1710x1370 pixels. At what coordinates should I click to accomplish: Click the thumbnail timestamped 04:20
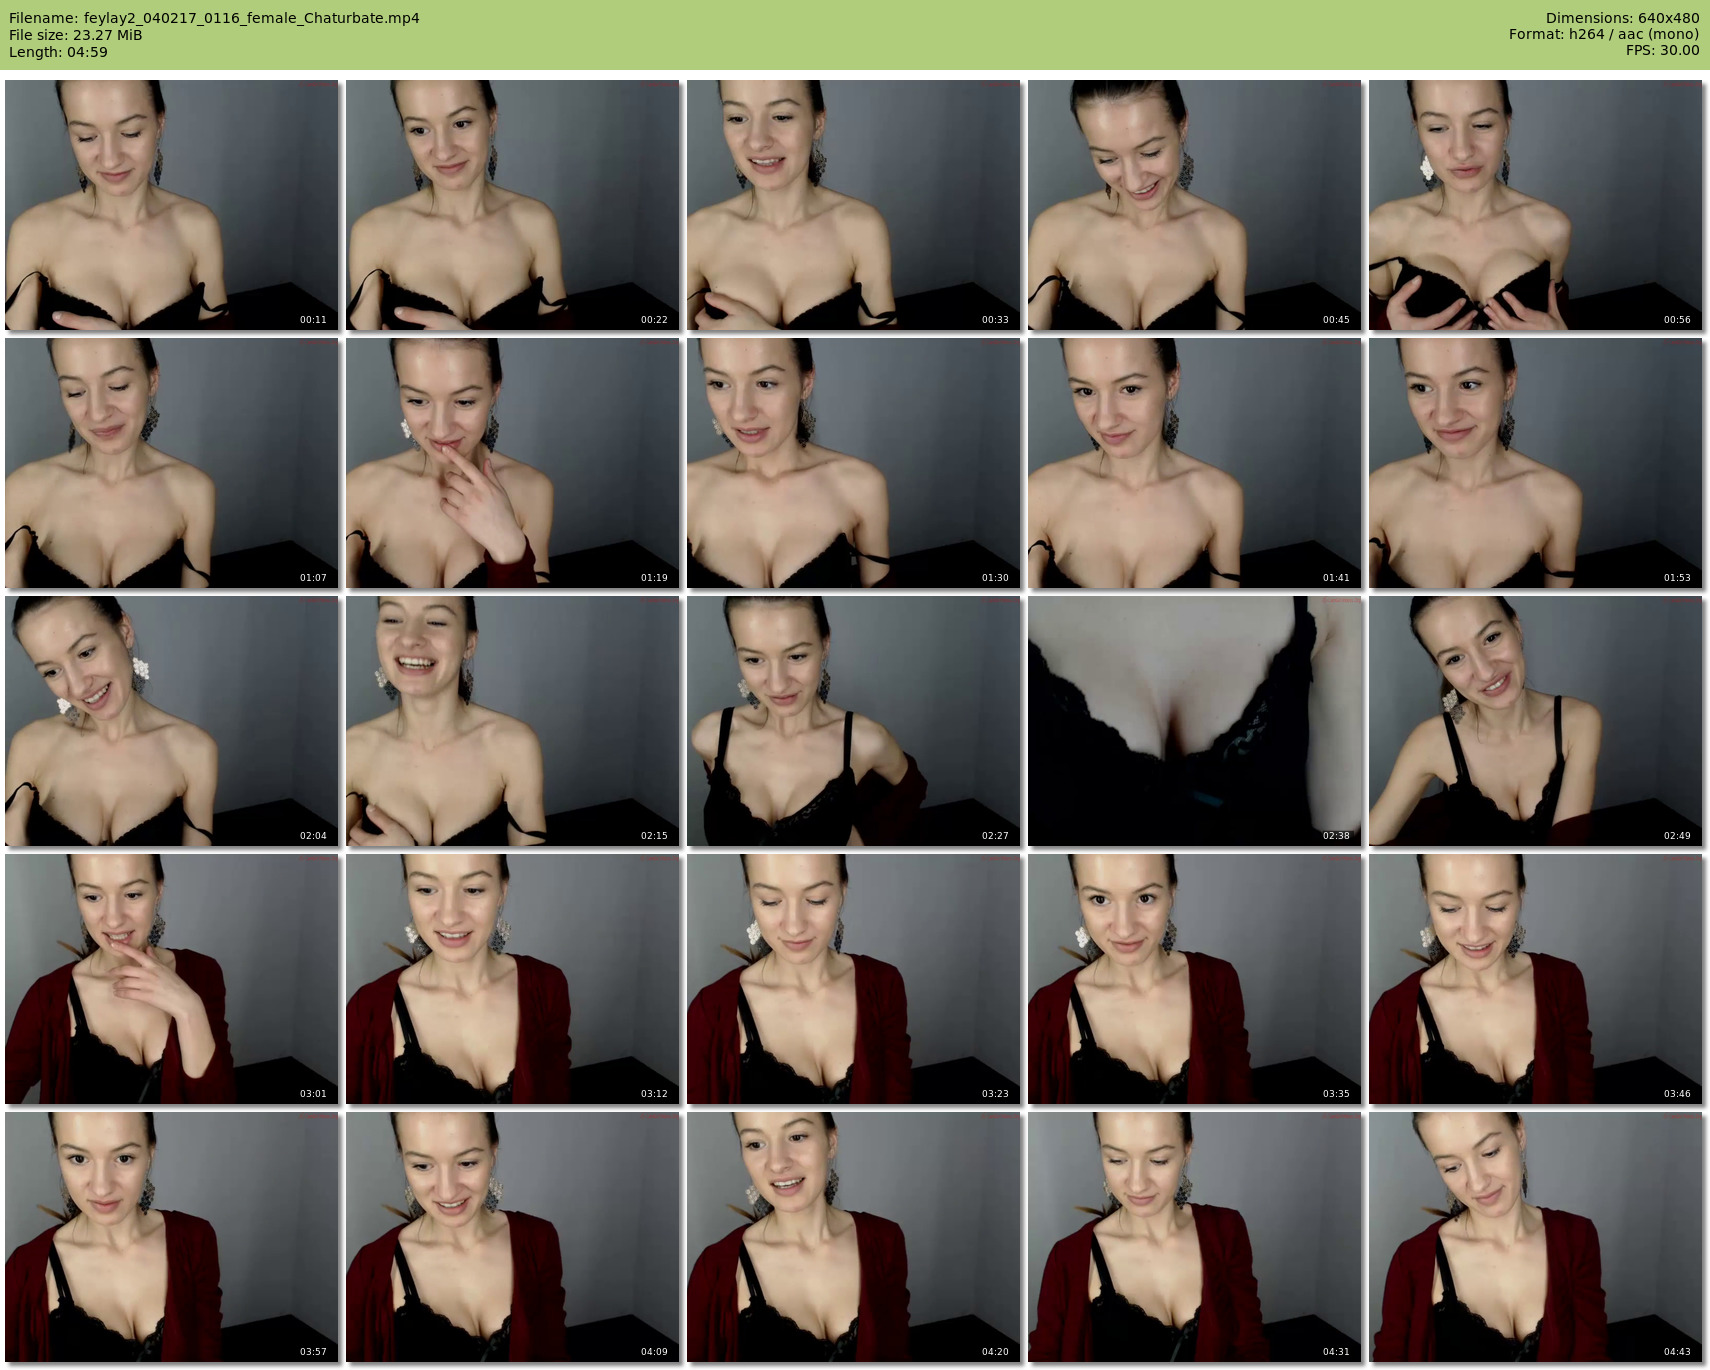[x=854, y=1237]
